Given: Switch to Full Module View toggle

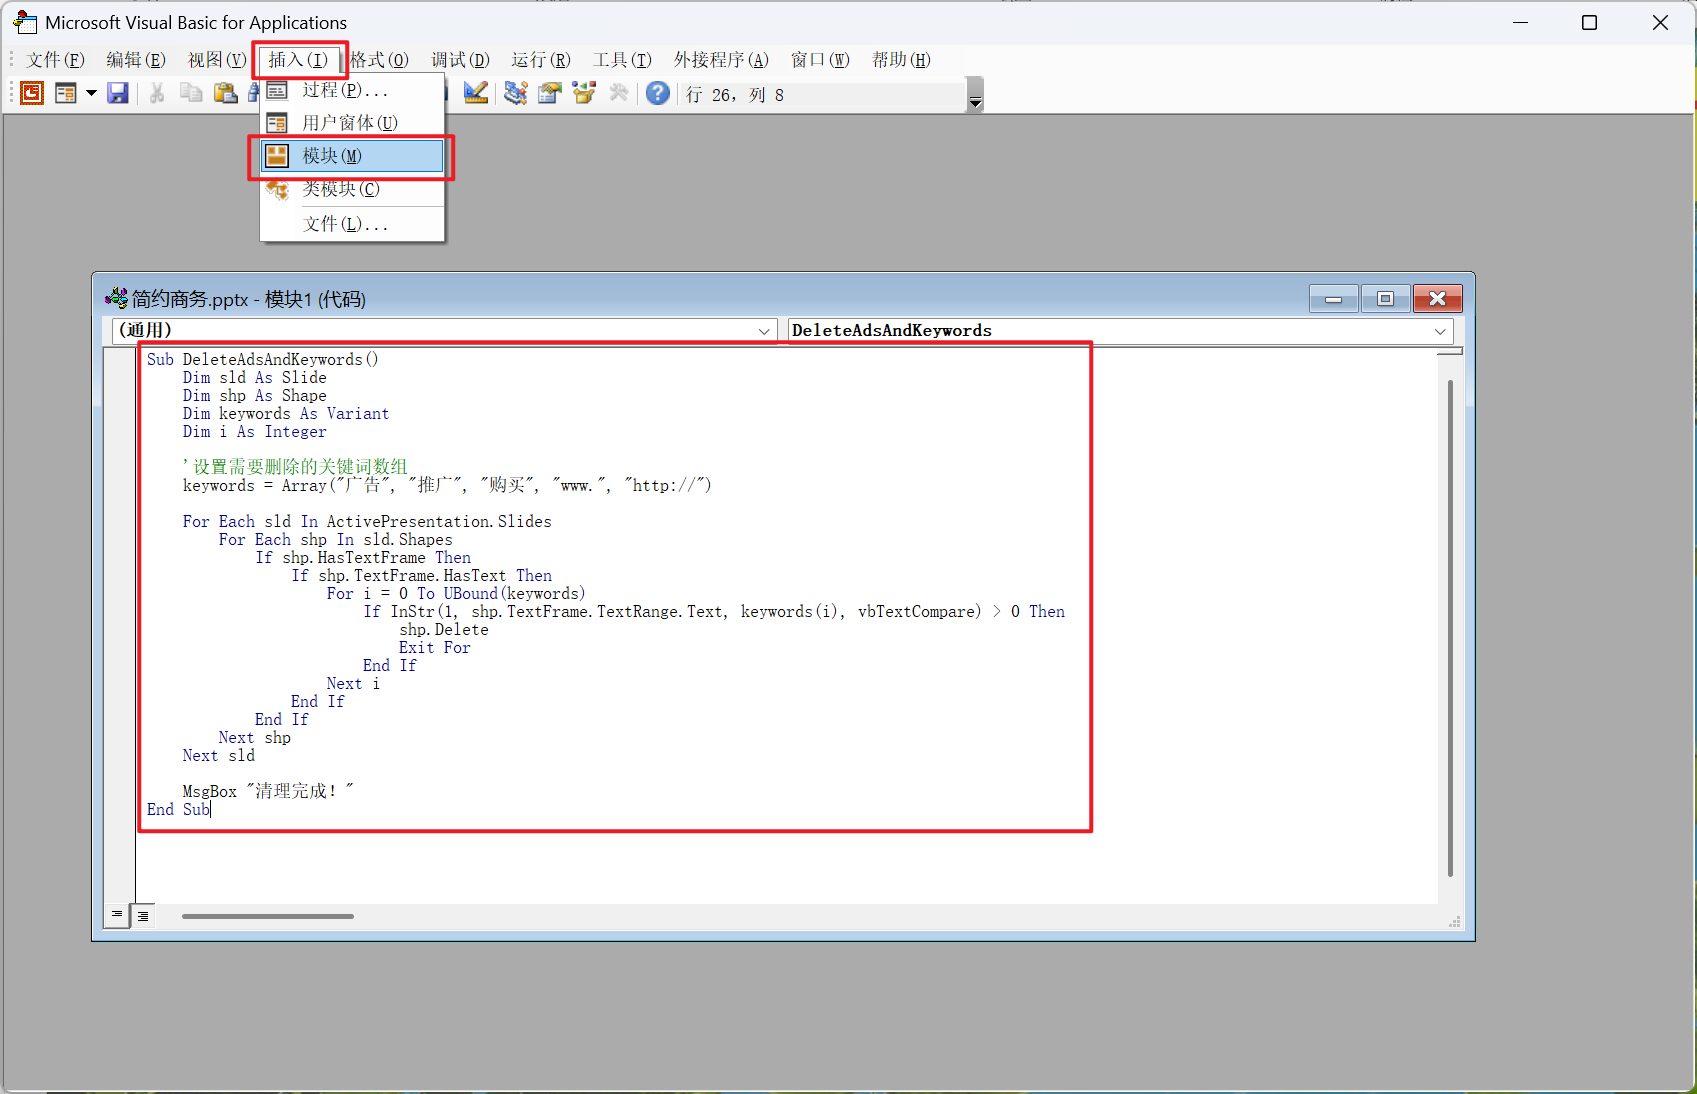Looking at the screenshot, I should pos(144,915).
